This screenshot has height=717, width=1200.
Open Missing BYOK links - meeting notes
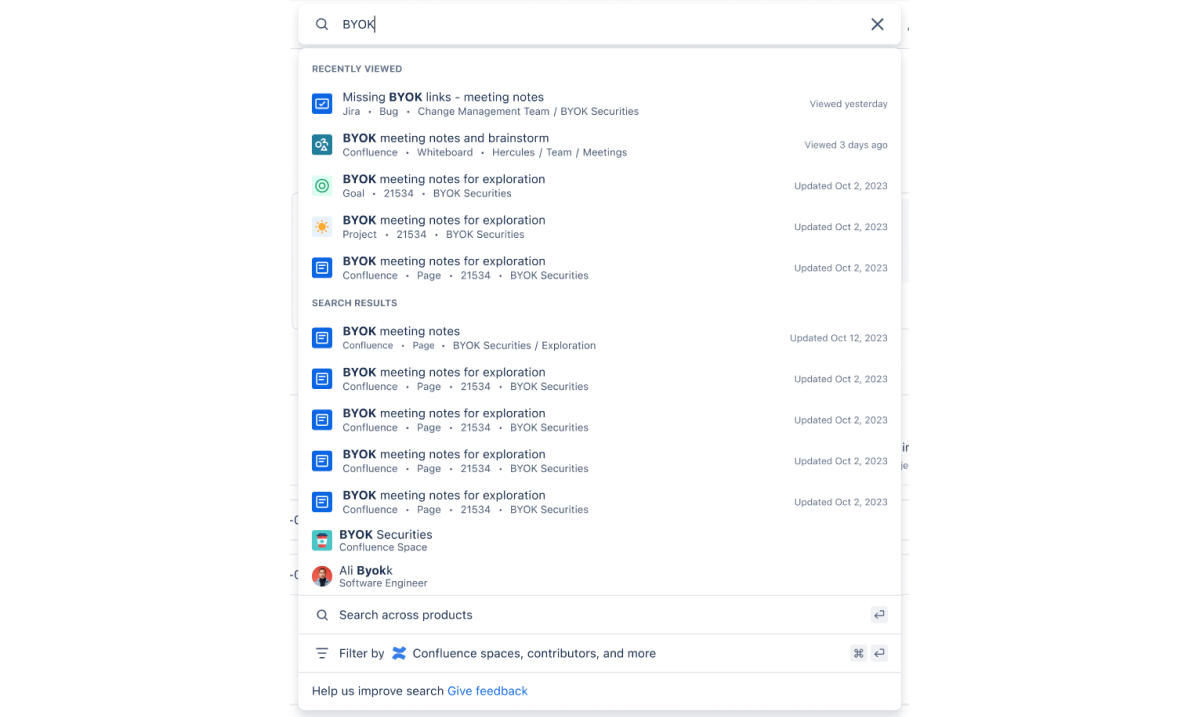600,103
